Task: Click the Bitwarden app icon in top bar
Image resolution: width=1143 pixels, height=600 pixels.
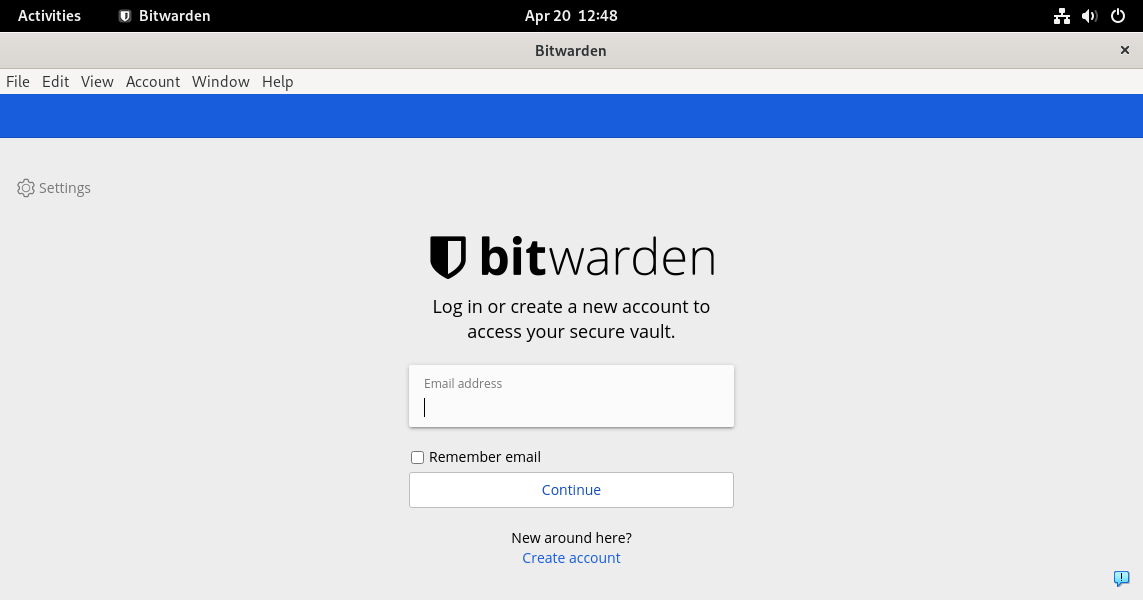Action: click(125, 16)
